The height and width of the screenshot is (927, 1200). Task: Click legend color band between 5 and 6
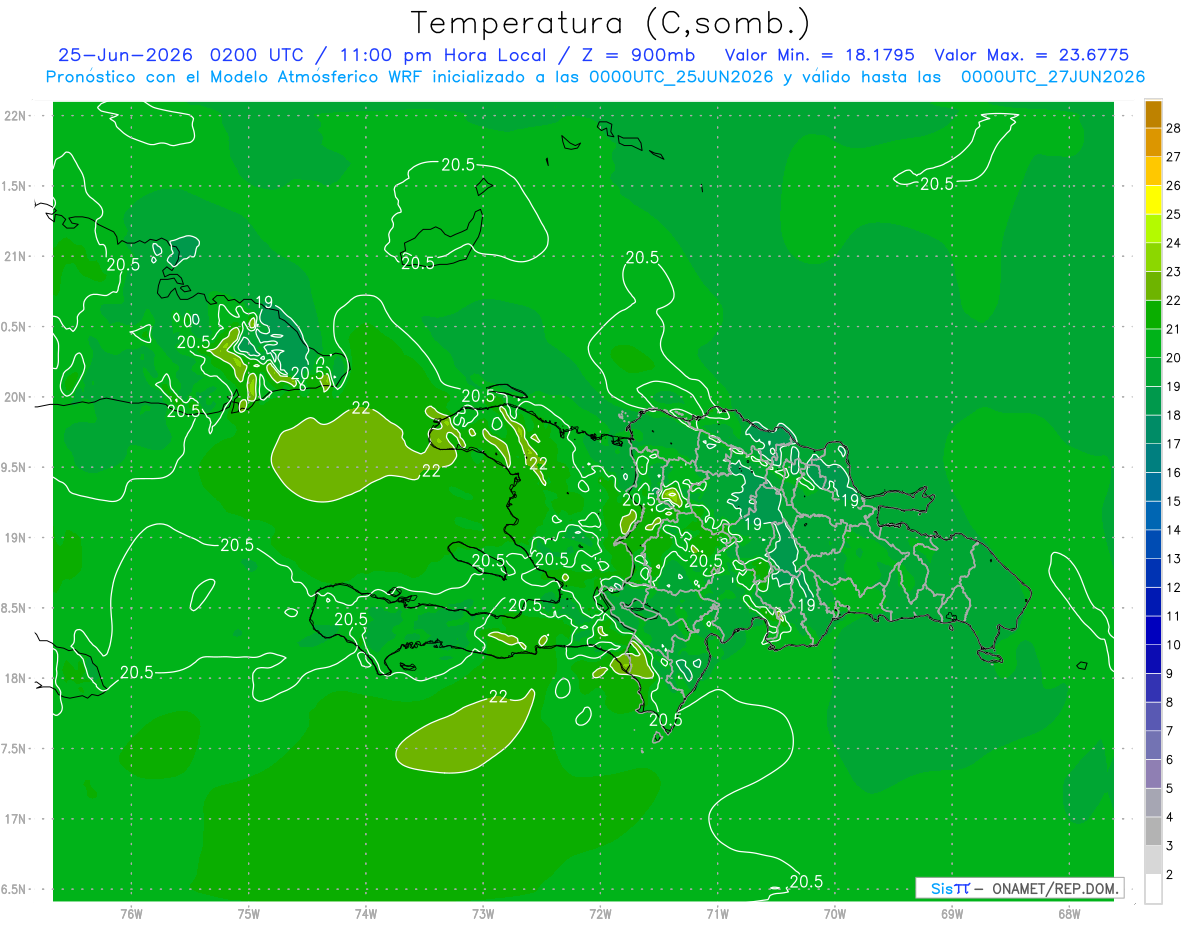pyautogui.click(x=1153, y=775)
